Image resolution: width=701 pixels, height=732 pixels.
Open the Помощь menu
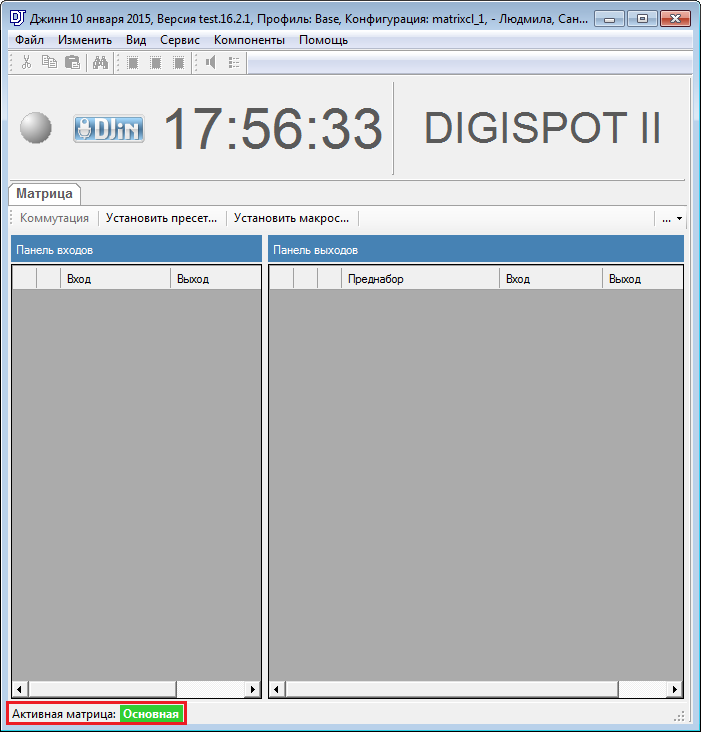pyautogui.click(x=323, y=40)
